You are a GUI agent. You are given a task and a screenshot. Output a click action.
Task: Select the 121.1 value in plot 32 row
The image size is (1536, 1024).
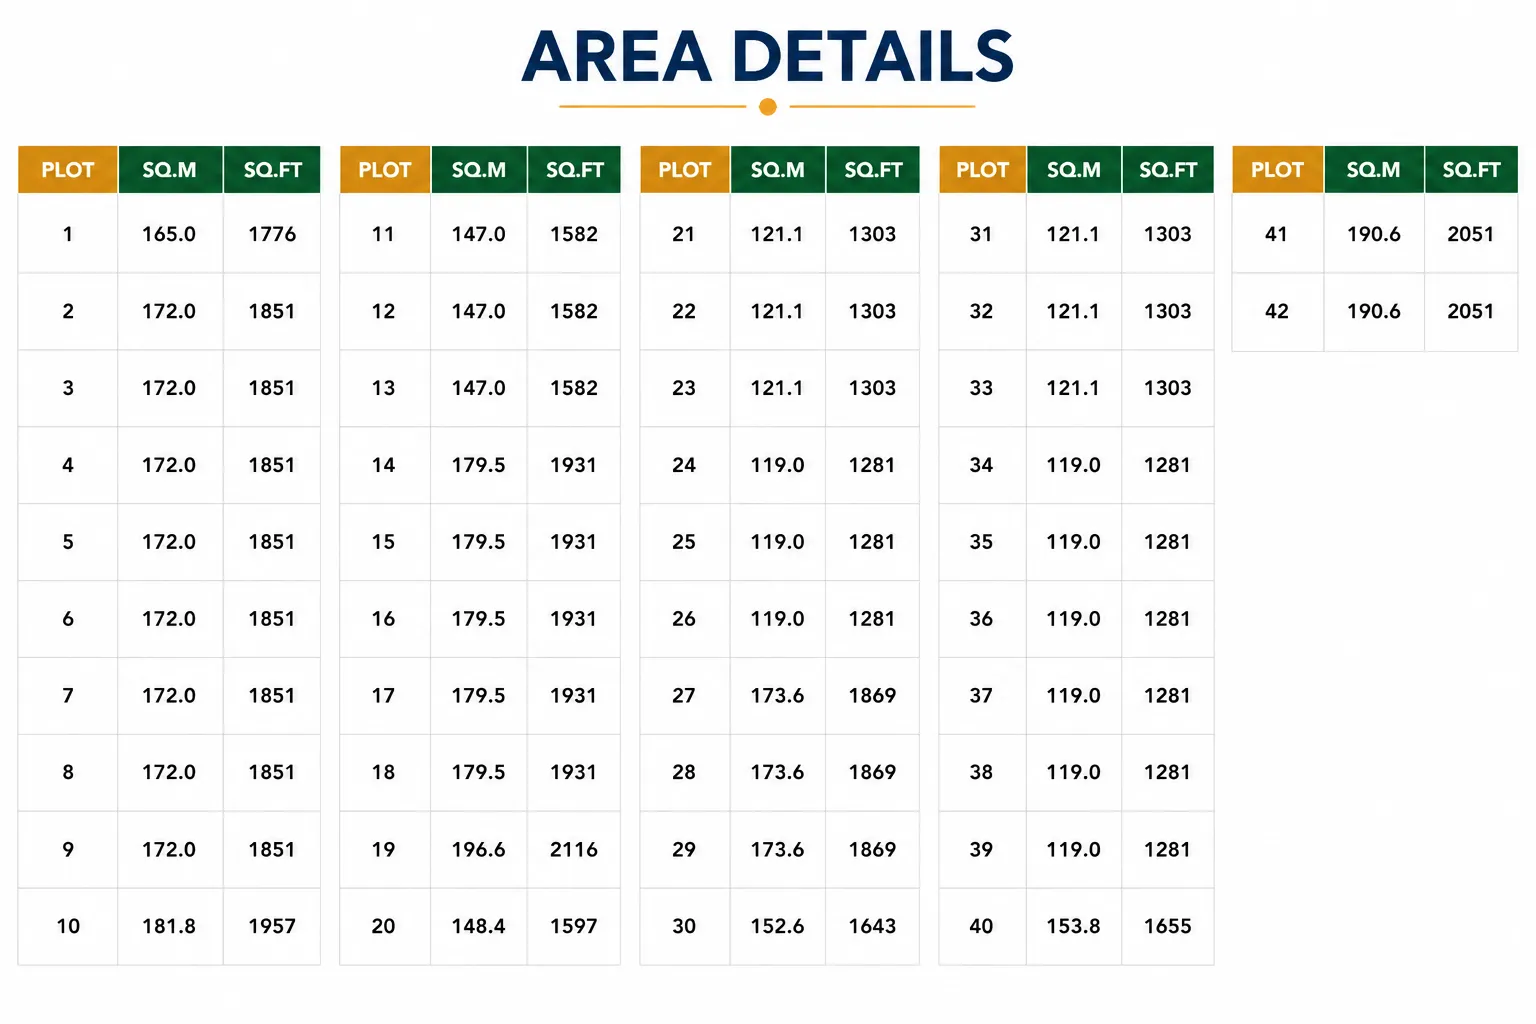click(1073, 311)
